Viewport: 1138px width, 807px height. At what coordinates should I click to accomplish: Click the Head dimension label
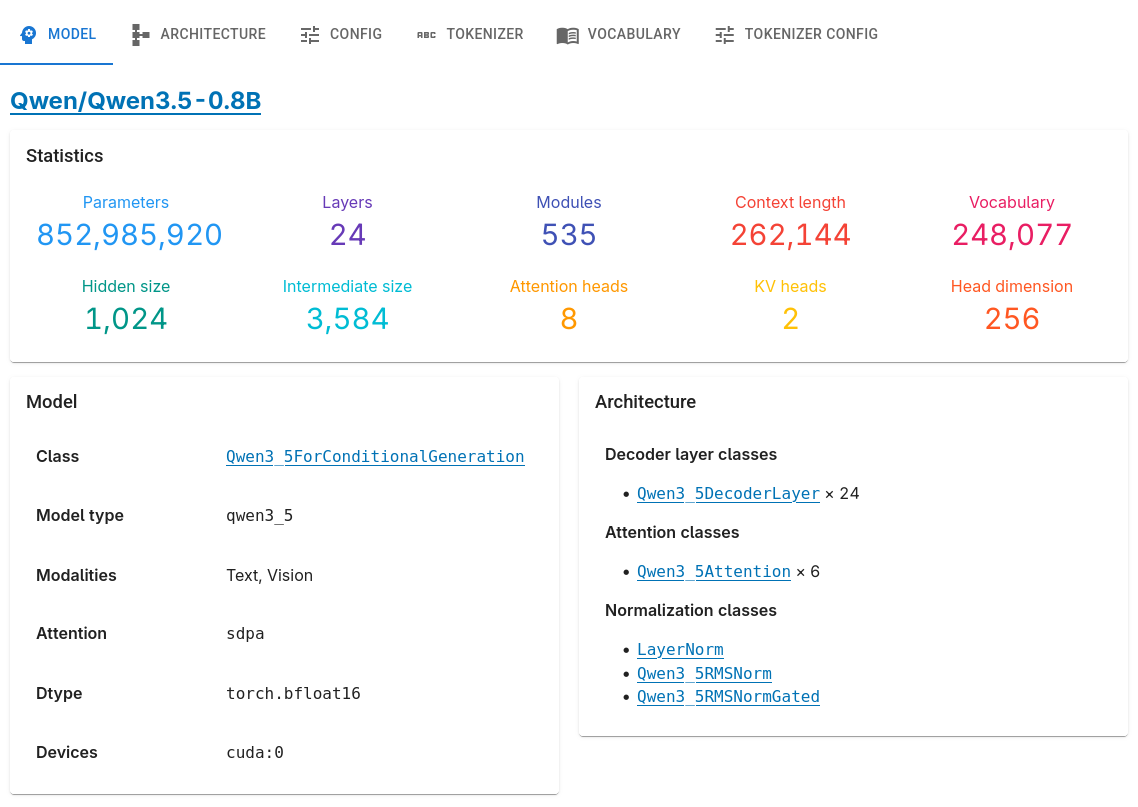pos(1012,287)
